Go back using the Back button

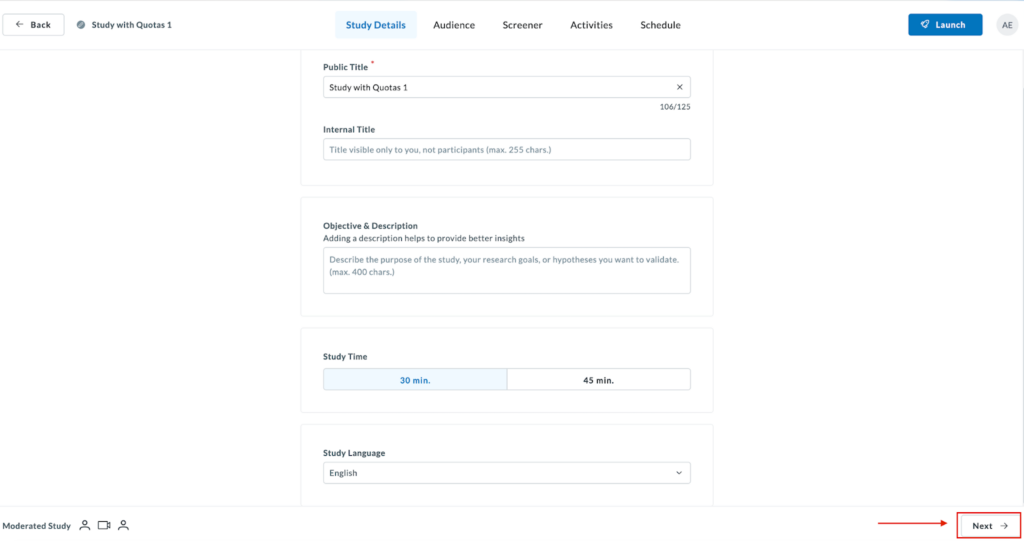33,25
